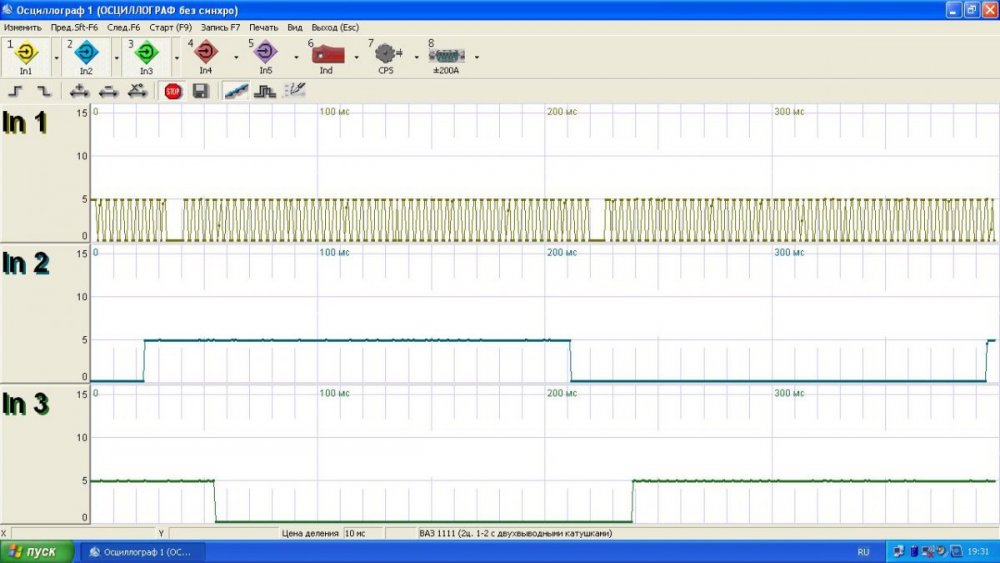Enable the In4 red channel input
The width and height of the screenshot is (1000, 563).
pyautogui.click(x=205, y=55)
